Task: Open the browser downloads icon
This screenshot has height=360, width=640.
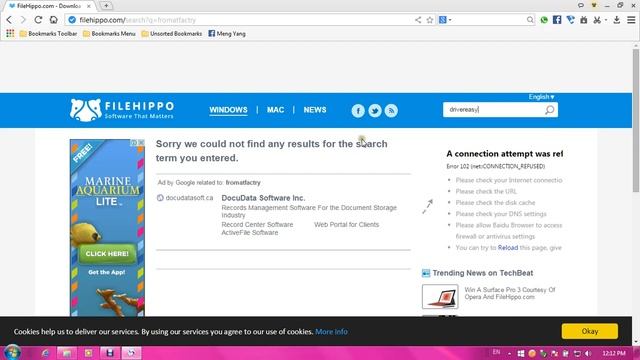Action: pyautogui.click(x=617, y=20)
